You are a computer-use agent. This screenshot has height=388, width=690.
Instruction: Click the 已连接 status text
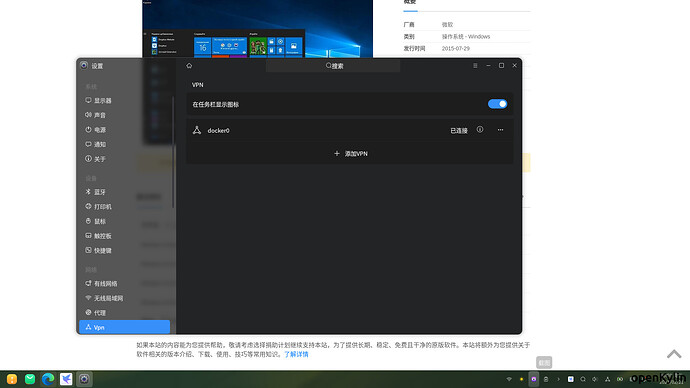(459, 131)
